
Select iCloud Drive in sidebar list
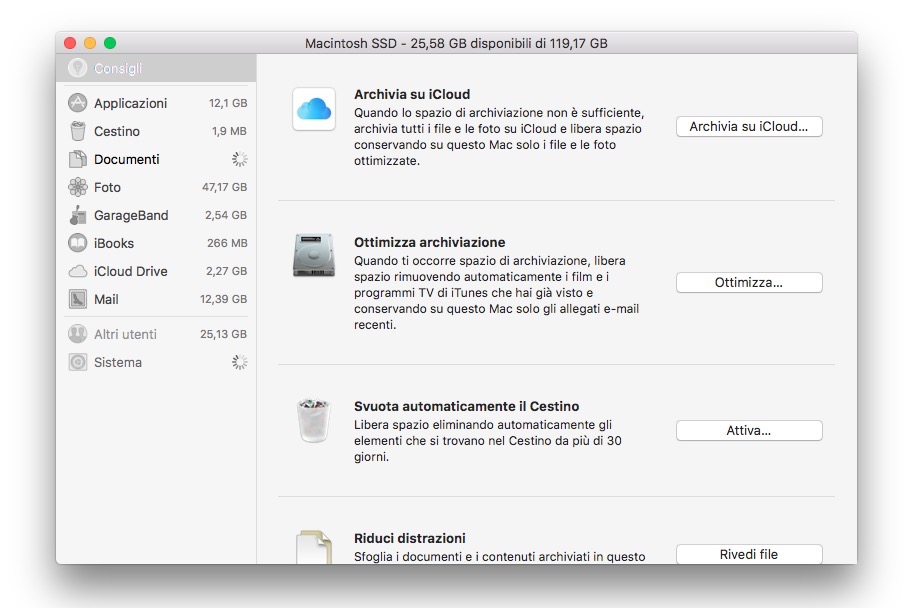click(156, 271)
